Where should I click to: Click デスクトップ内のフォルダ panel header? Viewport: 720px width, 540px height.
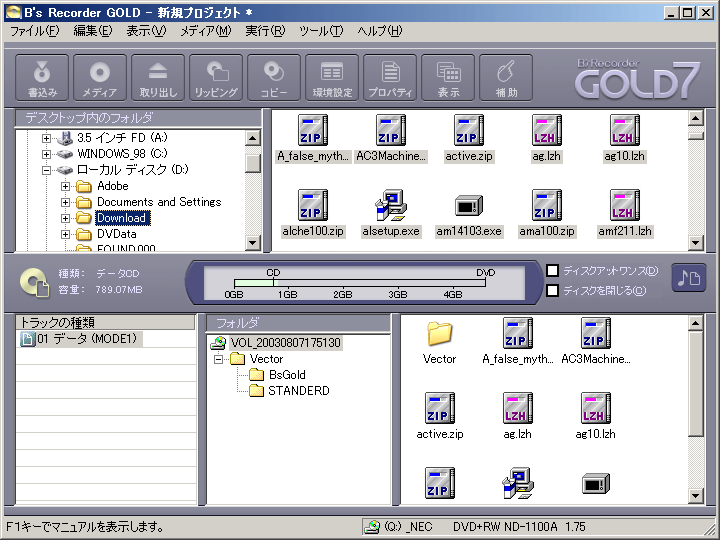tap(138, 118)
